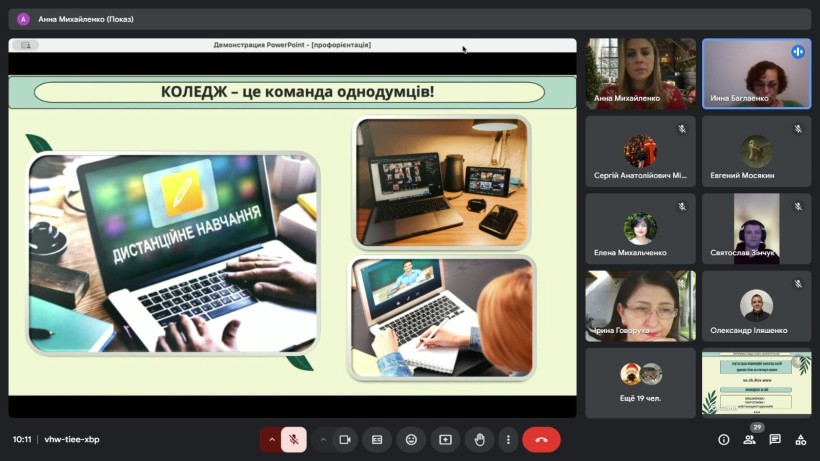Click photo of student taking notes at laptop
The image size is (820, 461).
pyautogui.click(x=442, y=317)
